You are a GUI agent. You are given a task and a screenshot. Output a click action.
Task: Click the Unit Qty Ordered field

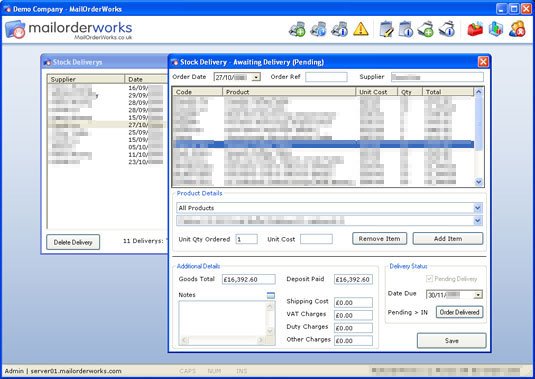(246, 239)
